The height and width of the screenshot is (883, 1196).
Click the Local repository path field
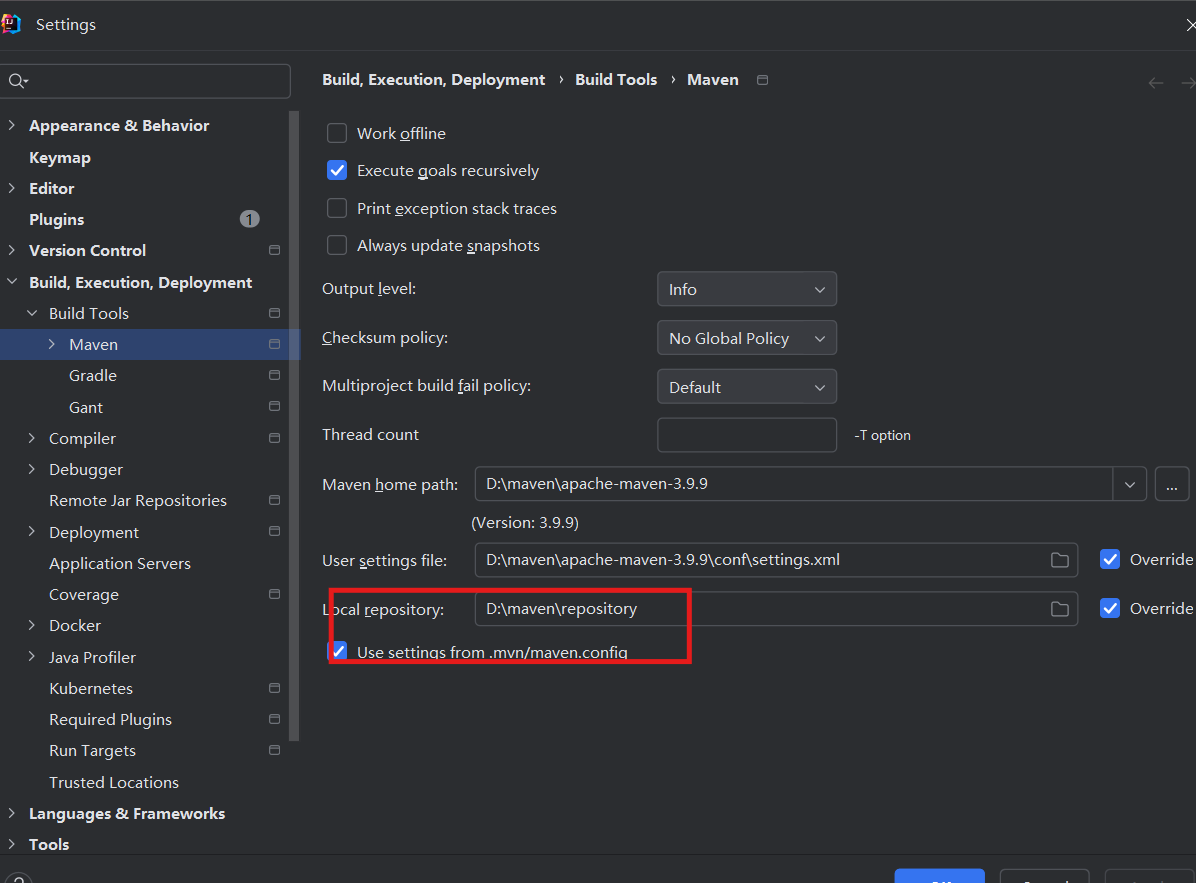point(776,608)
